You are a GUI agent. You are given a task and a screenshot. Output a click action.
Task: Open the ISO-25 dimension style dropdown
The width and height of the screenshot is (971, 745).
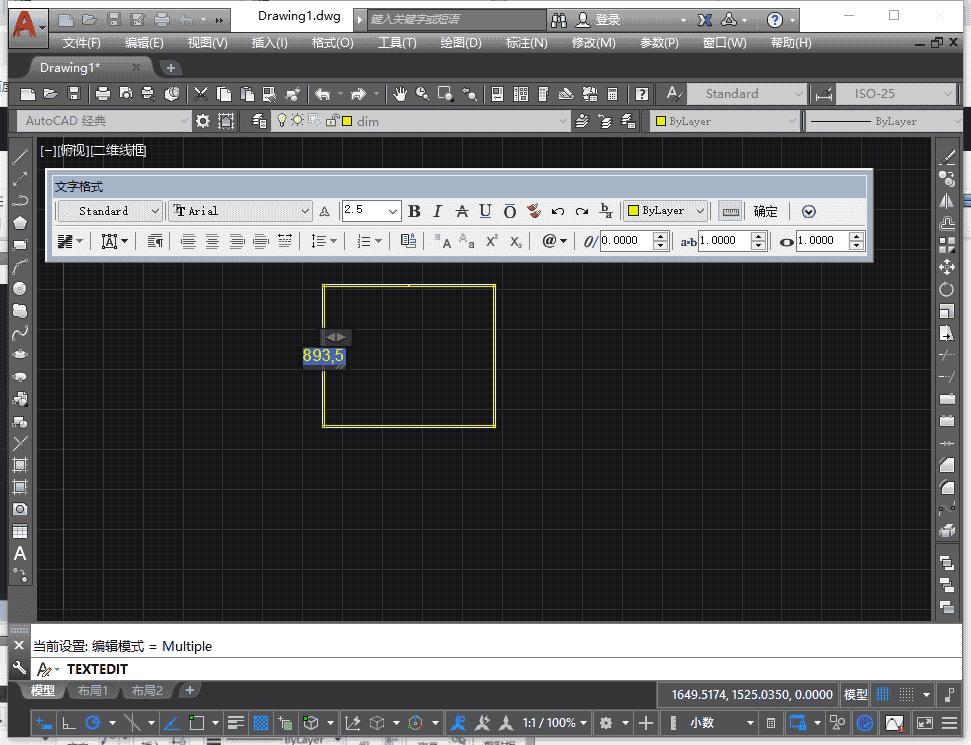point(895,94)
